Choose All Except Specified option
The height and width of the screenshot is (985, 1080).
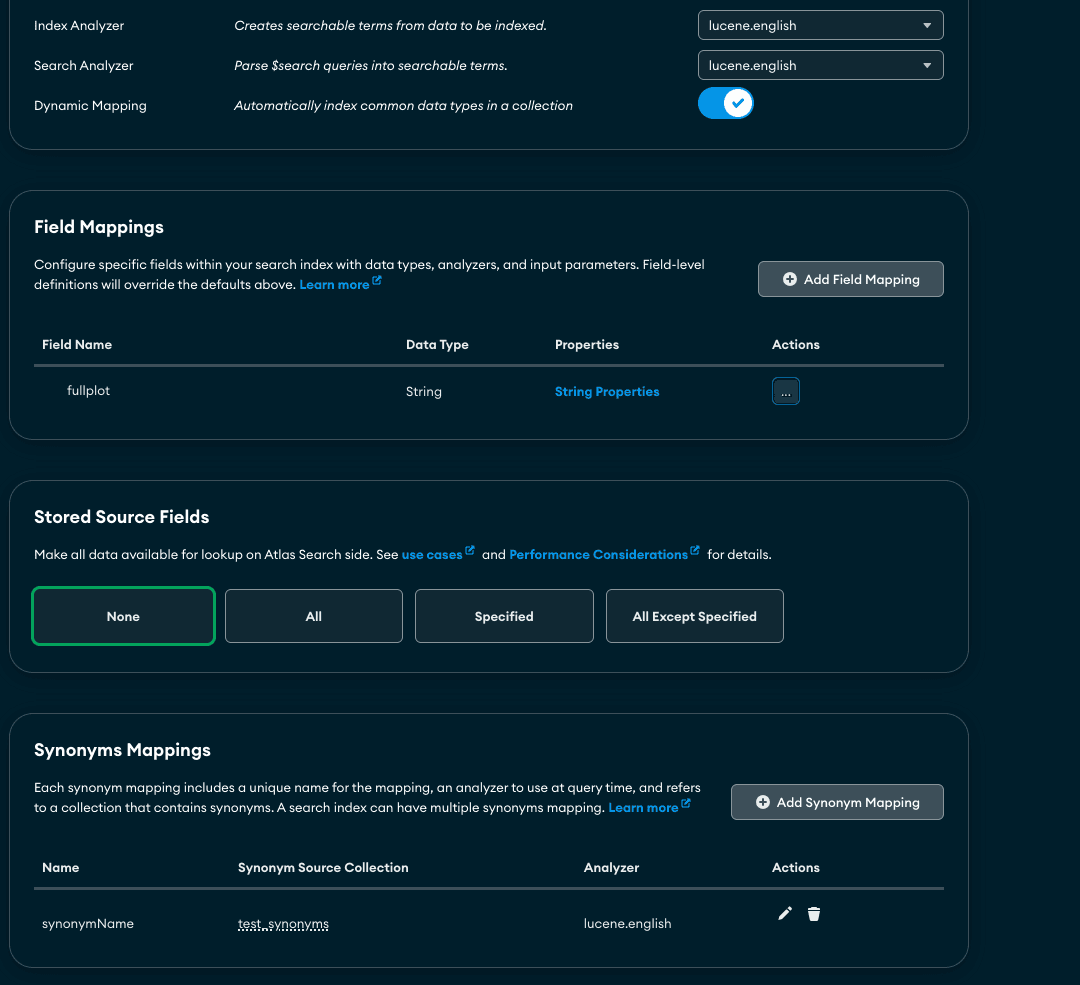695,616
